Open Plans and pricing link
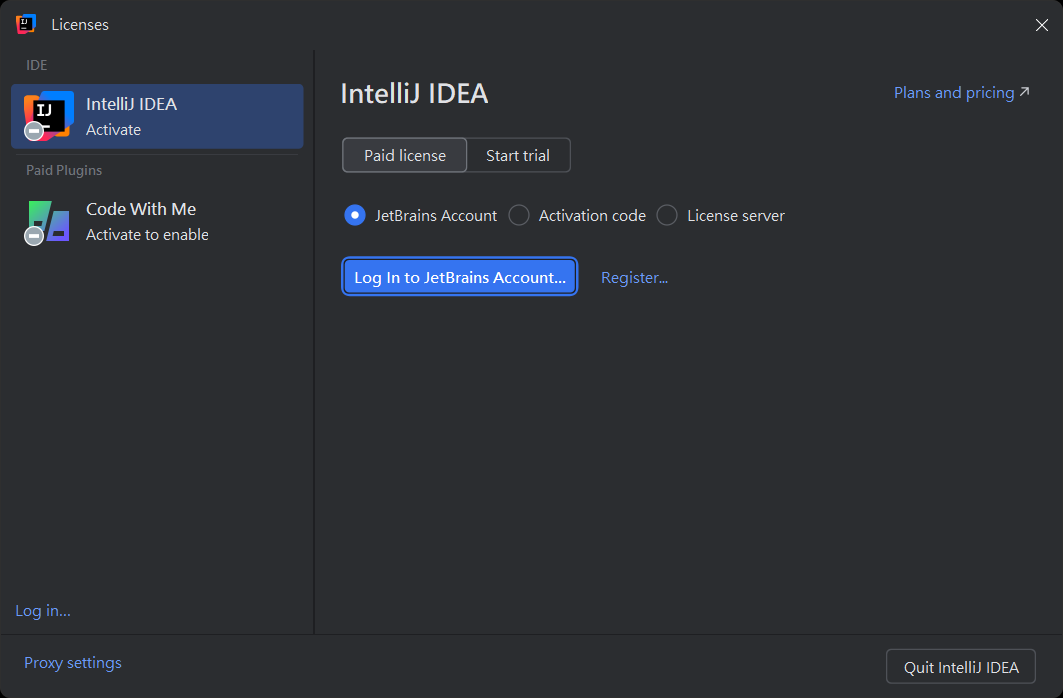 (x=961, y=93)
